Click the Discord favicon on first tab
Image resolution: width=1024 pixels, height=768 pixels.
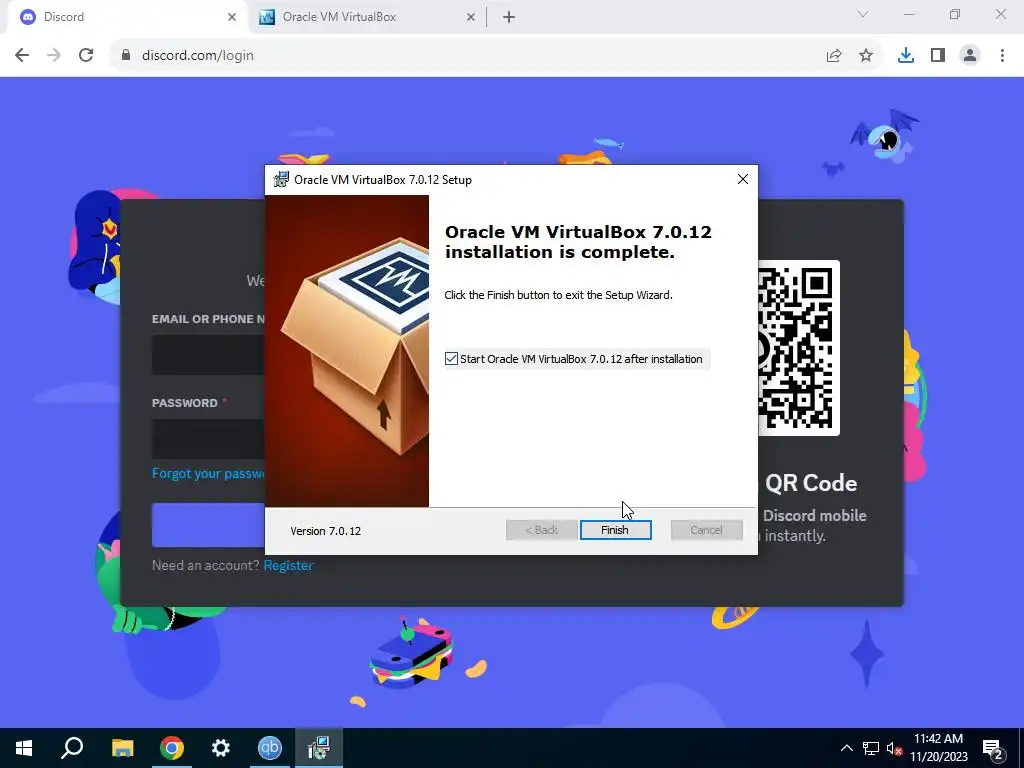(28, 17)
